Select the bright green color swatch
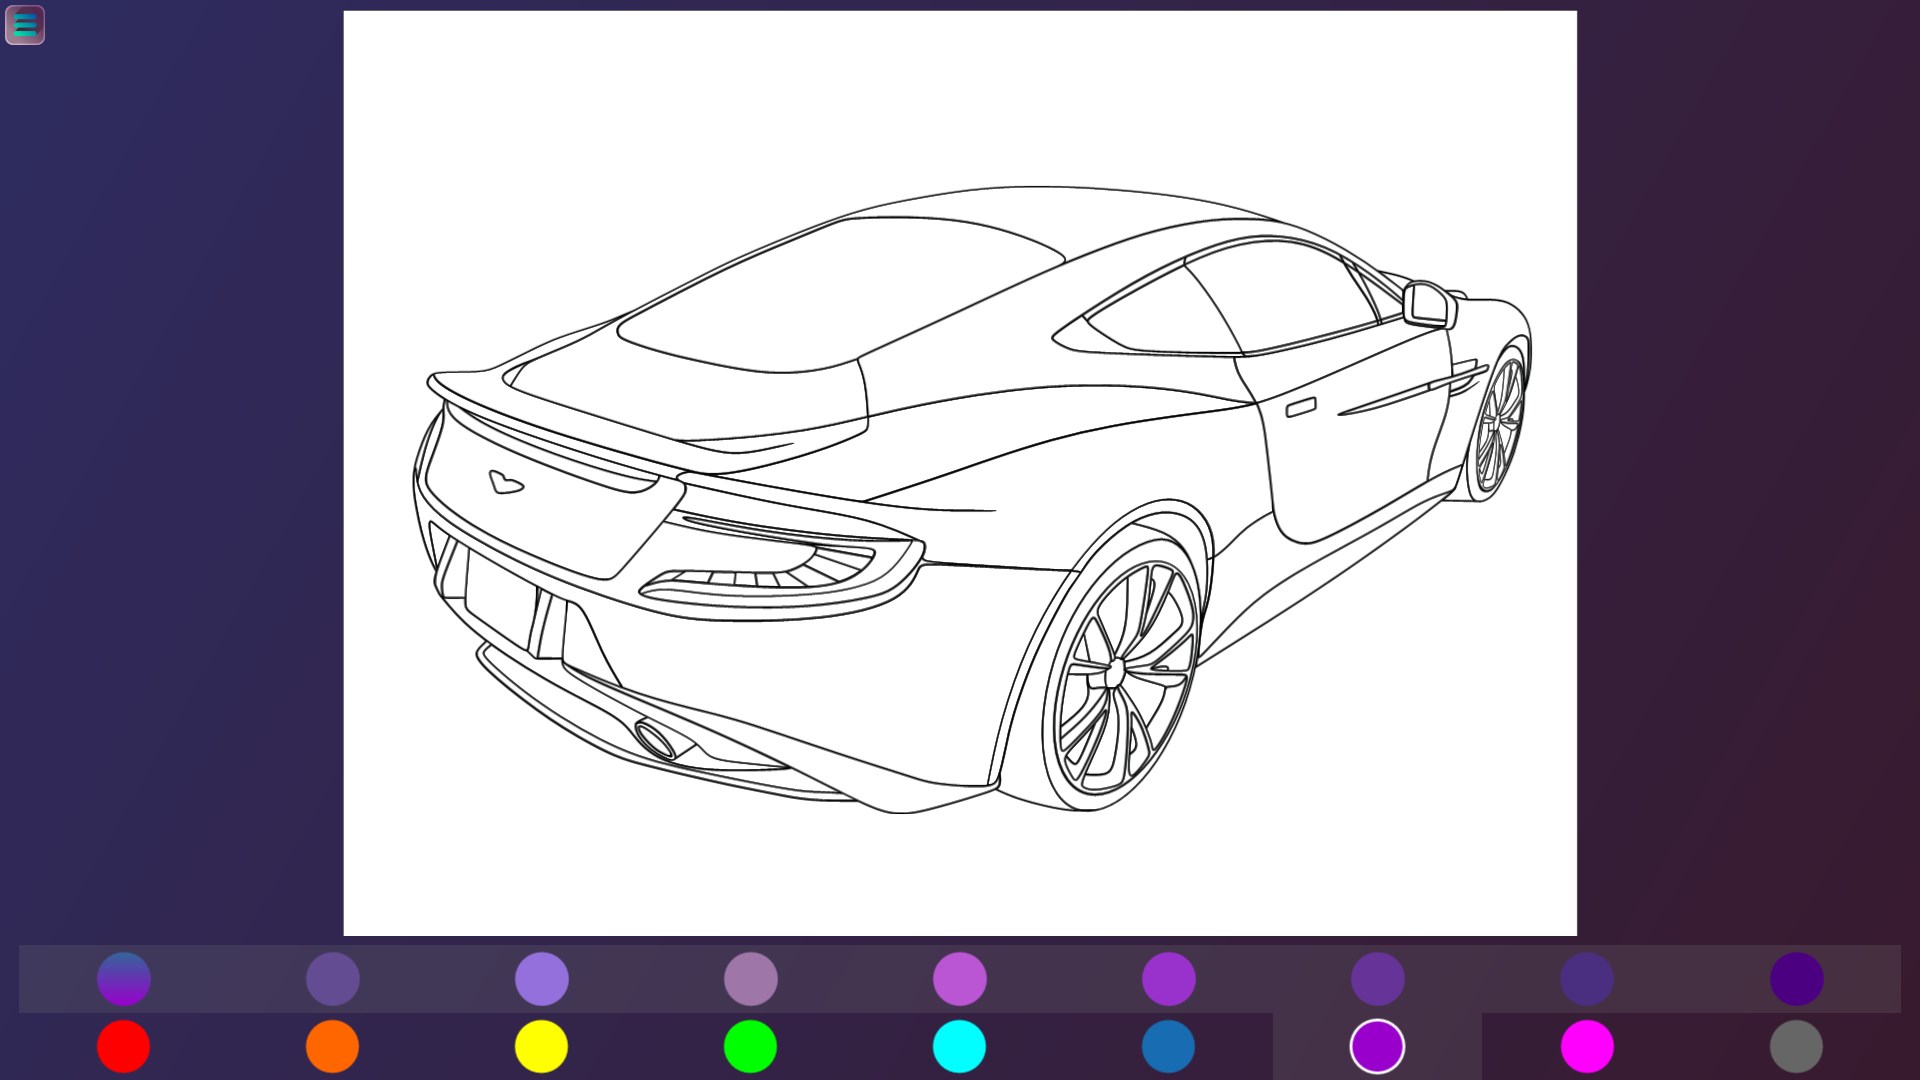Viewport: 1920px width, 1080px height. (750, 1046)
